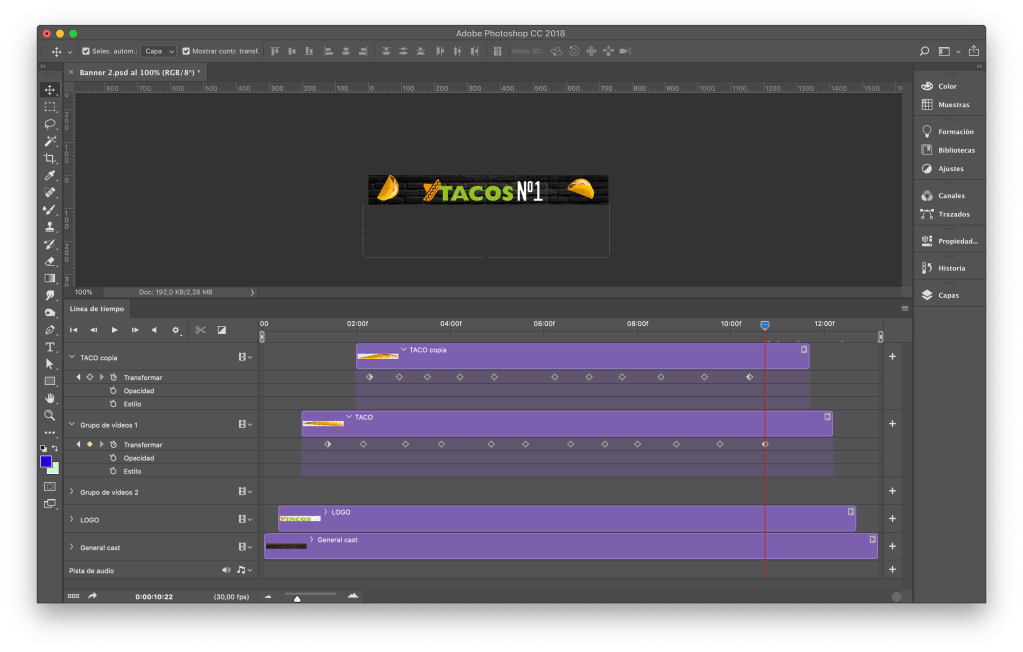This screenshot has width=1023, height=652.
Task: Toggle Transformar stopwatch for TACO copia
Action: [114, 377]
